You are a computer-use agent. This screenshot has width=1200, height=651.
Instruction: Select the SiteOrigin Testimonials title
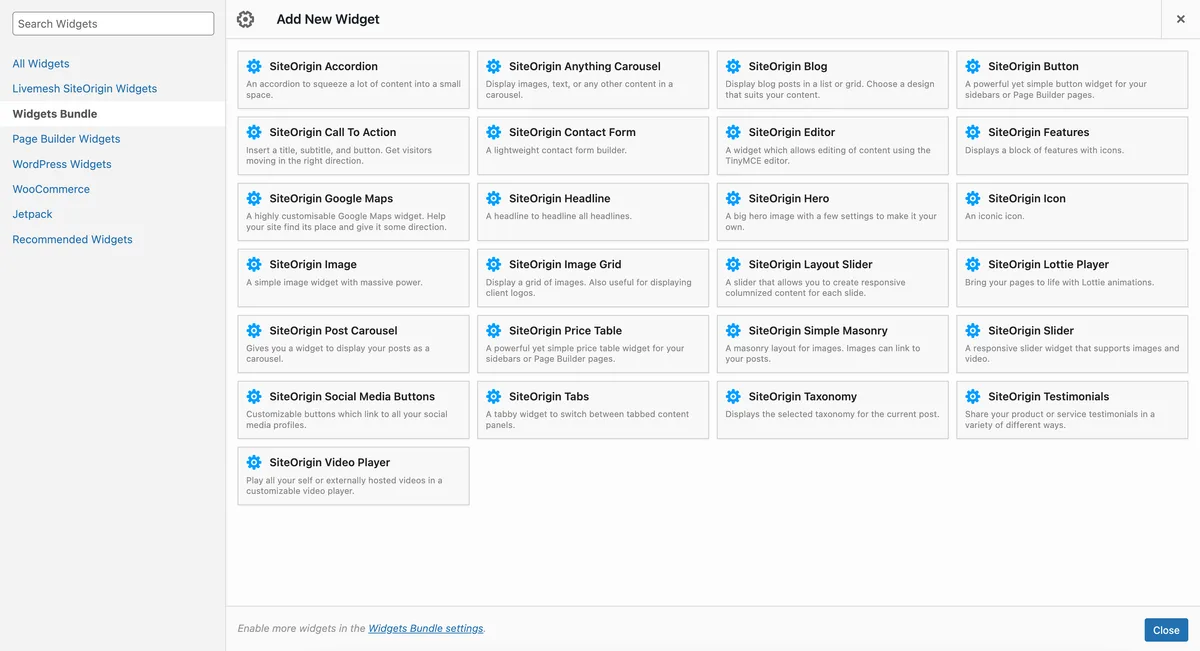click(1049, 396)
